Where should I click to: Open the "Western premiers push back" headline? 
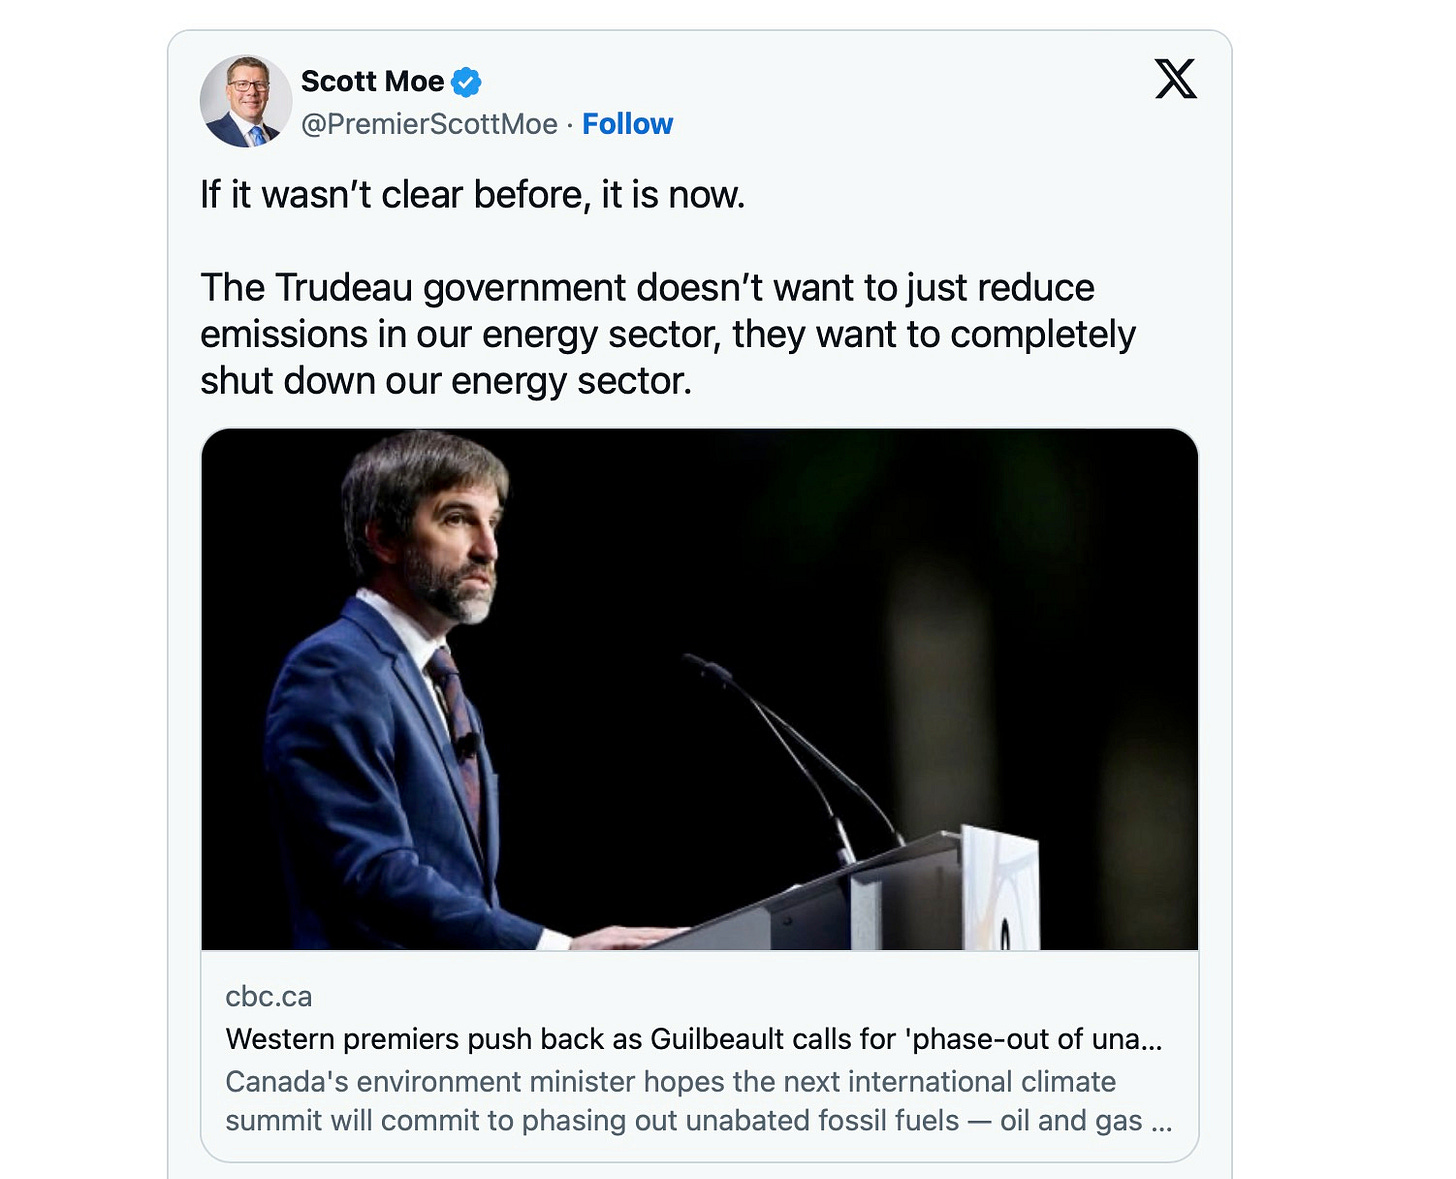[694, 1039]
